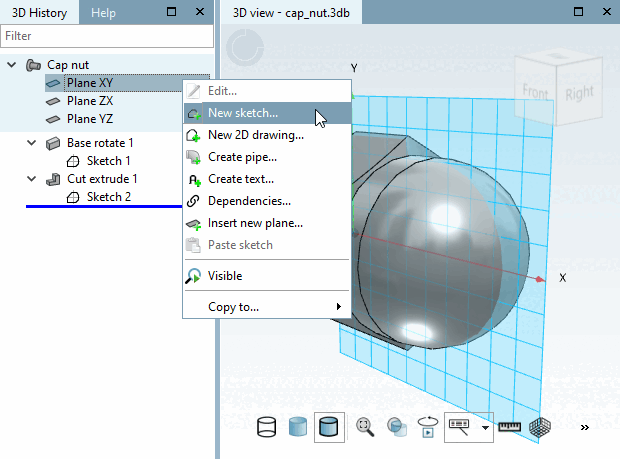Click the Dependencies link icon
Screen dimensions: 620x459
(x=193, y=201)
